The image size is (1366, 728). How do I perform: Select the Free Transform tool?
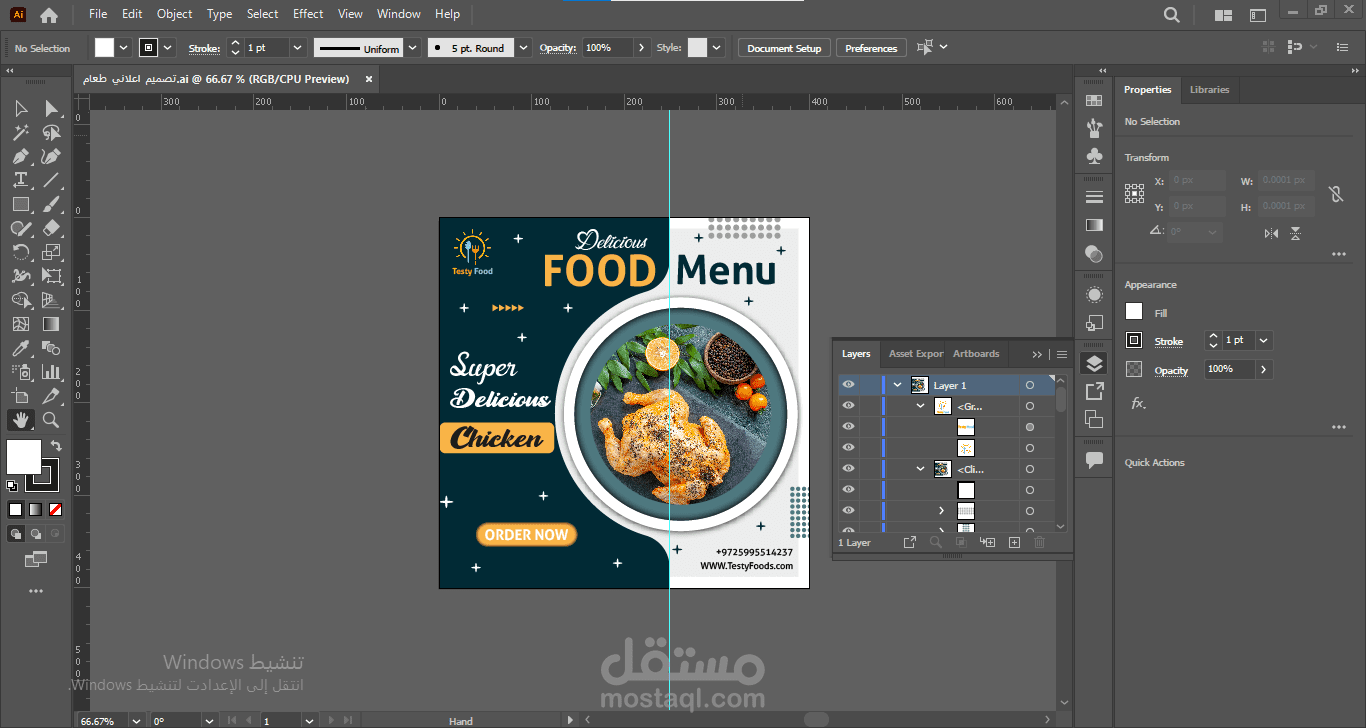point(51,276)
